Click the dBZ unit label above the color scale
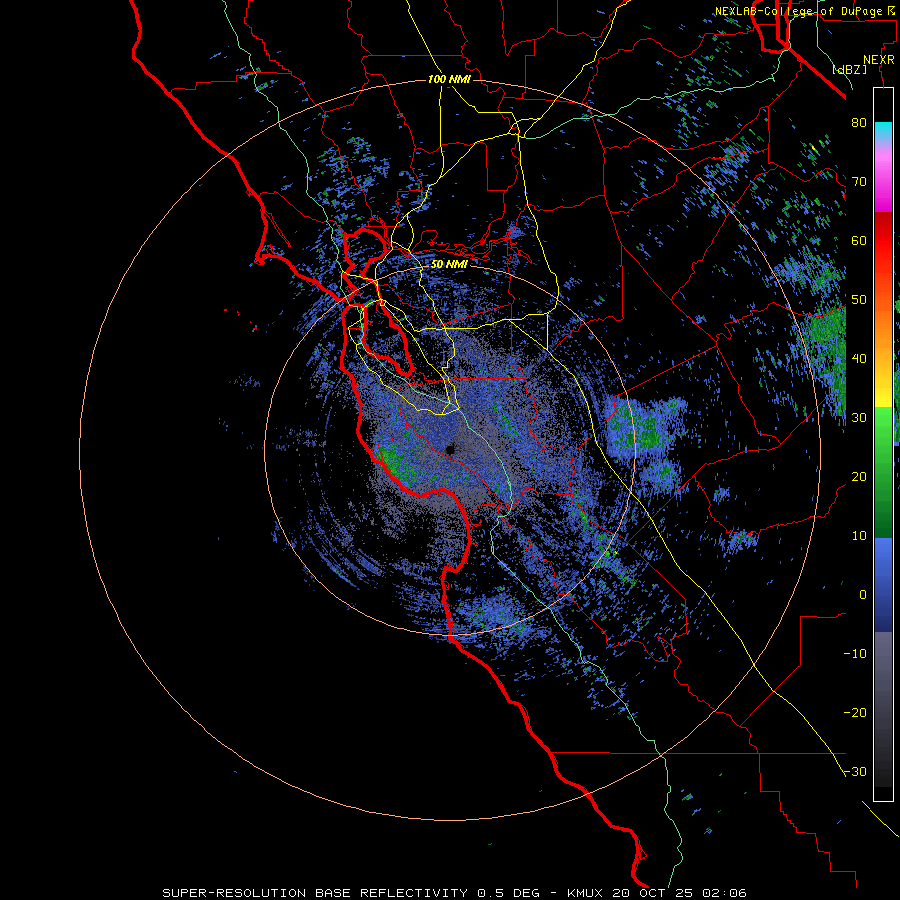This screenshot has width=900, height=900. 849,69
